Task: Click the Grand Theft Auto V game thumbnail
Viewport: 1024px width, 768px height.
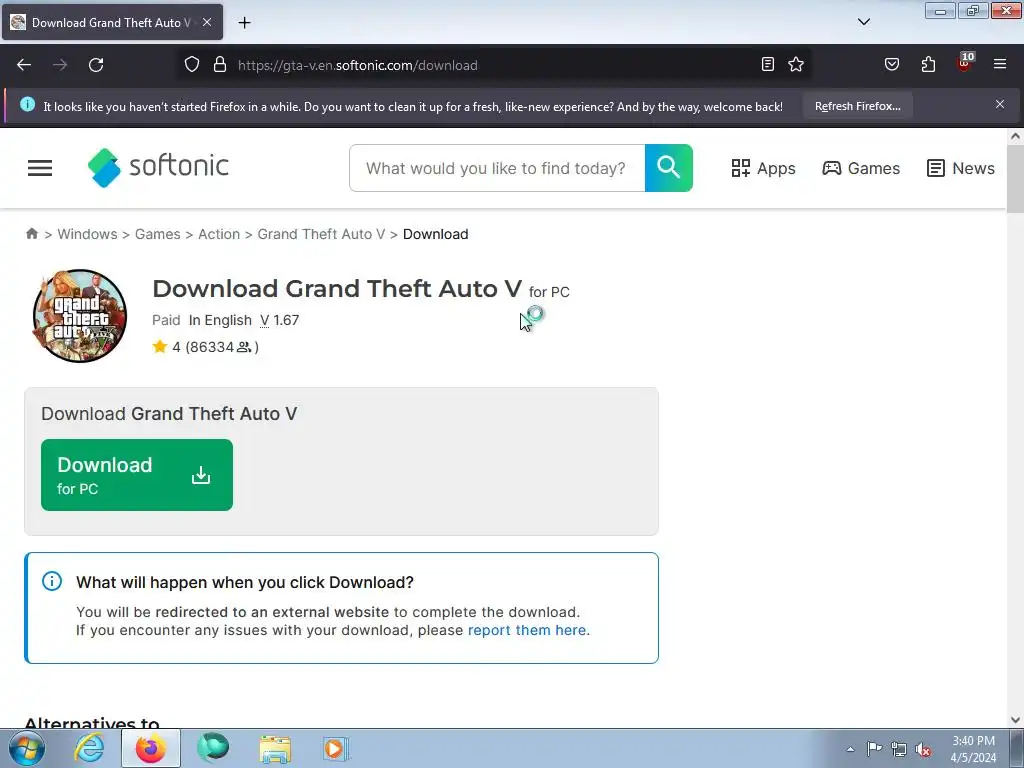Action: pos(80,316)
